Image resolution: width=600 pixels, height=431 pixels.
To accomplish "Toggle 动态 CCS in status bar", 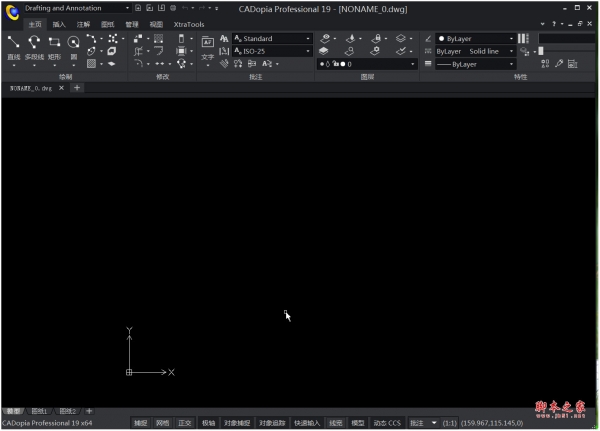I will pos(387,423).
